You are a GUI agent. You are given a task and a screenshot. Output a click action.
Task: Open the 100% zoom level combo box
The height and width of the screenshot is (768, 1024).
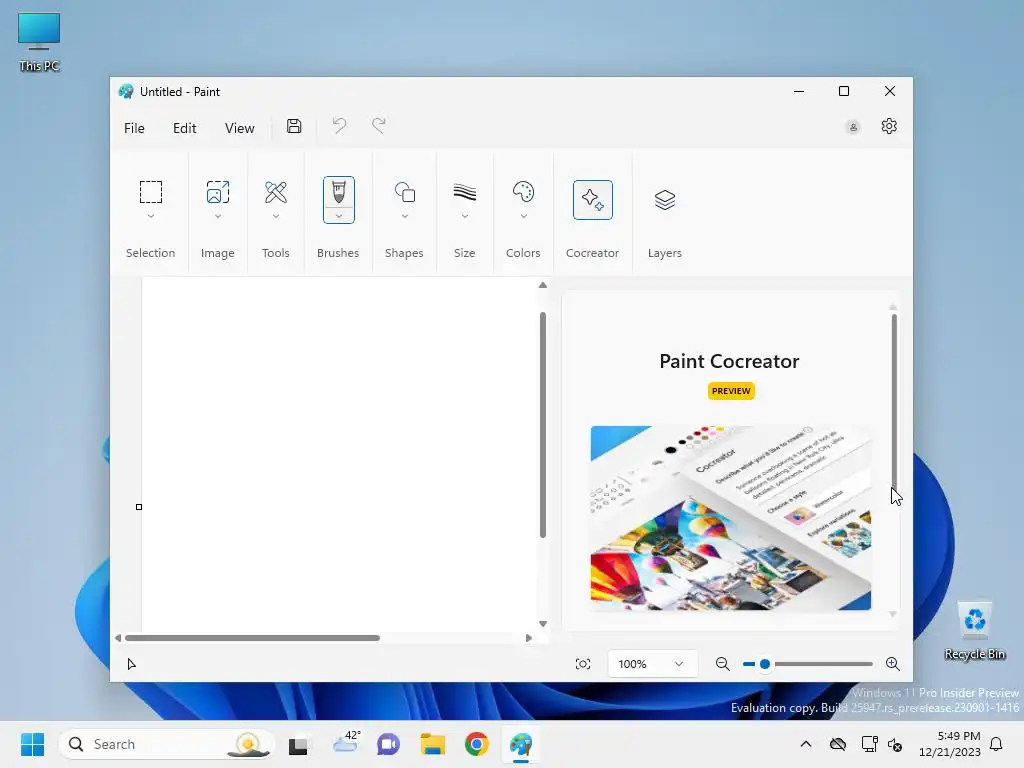point(652,664)
